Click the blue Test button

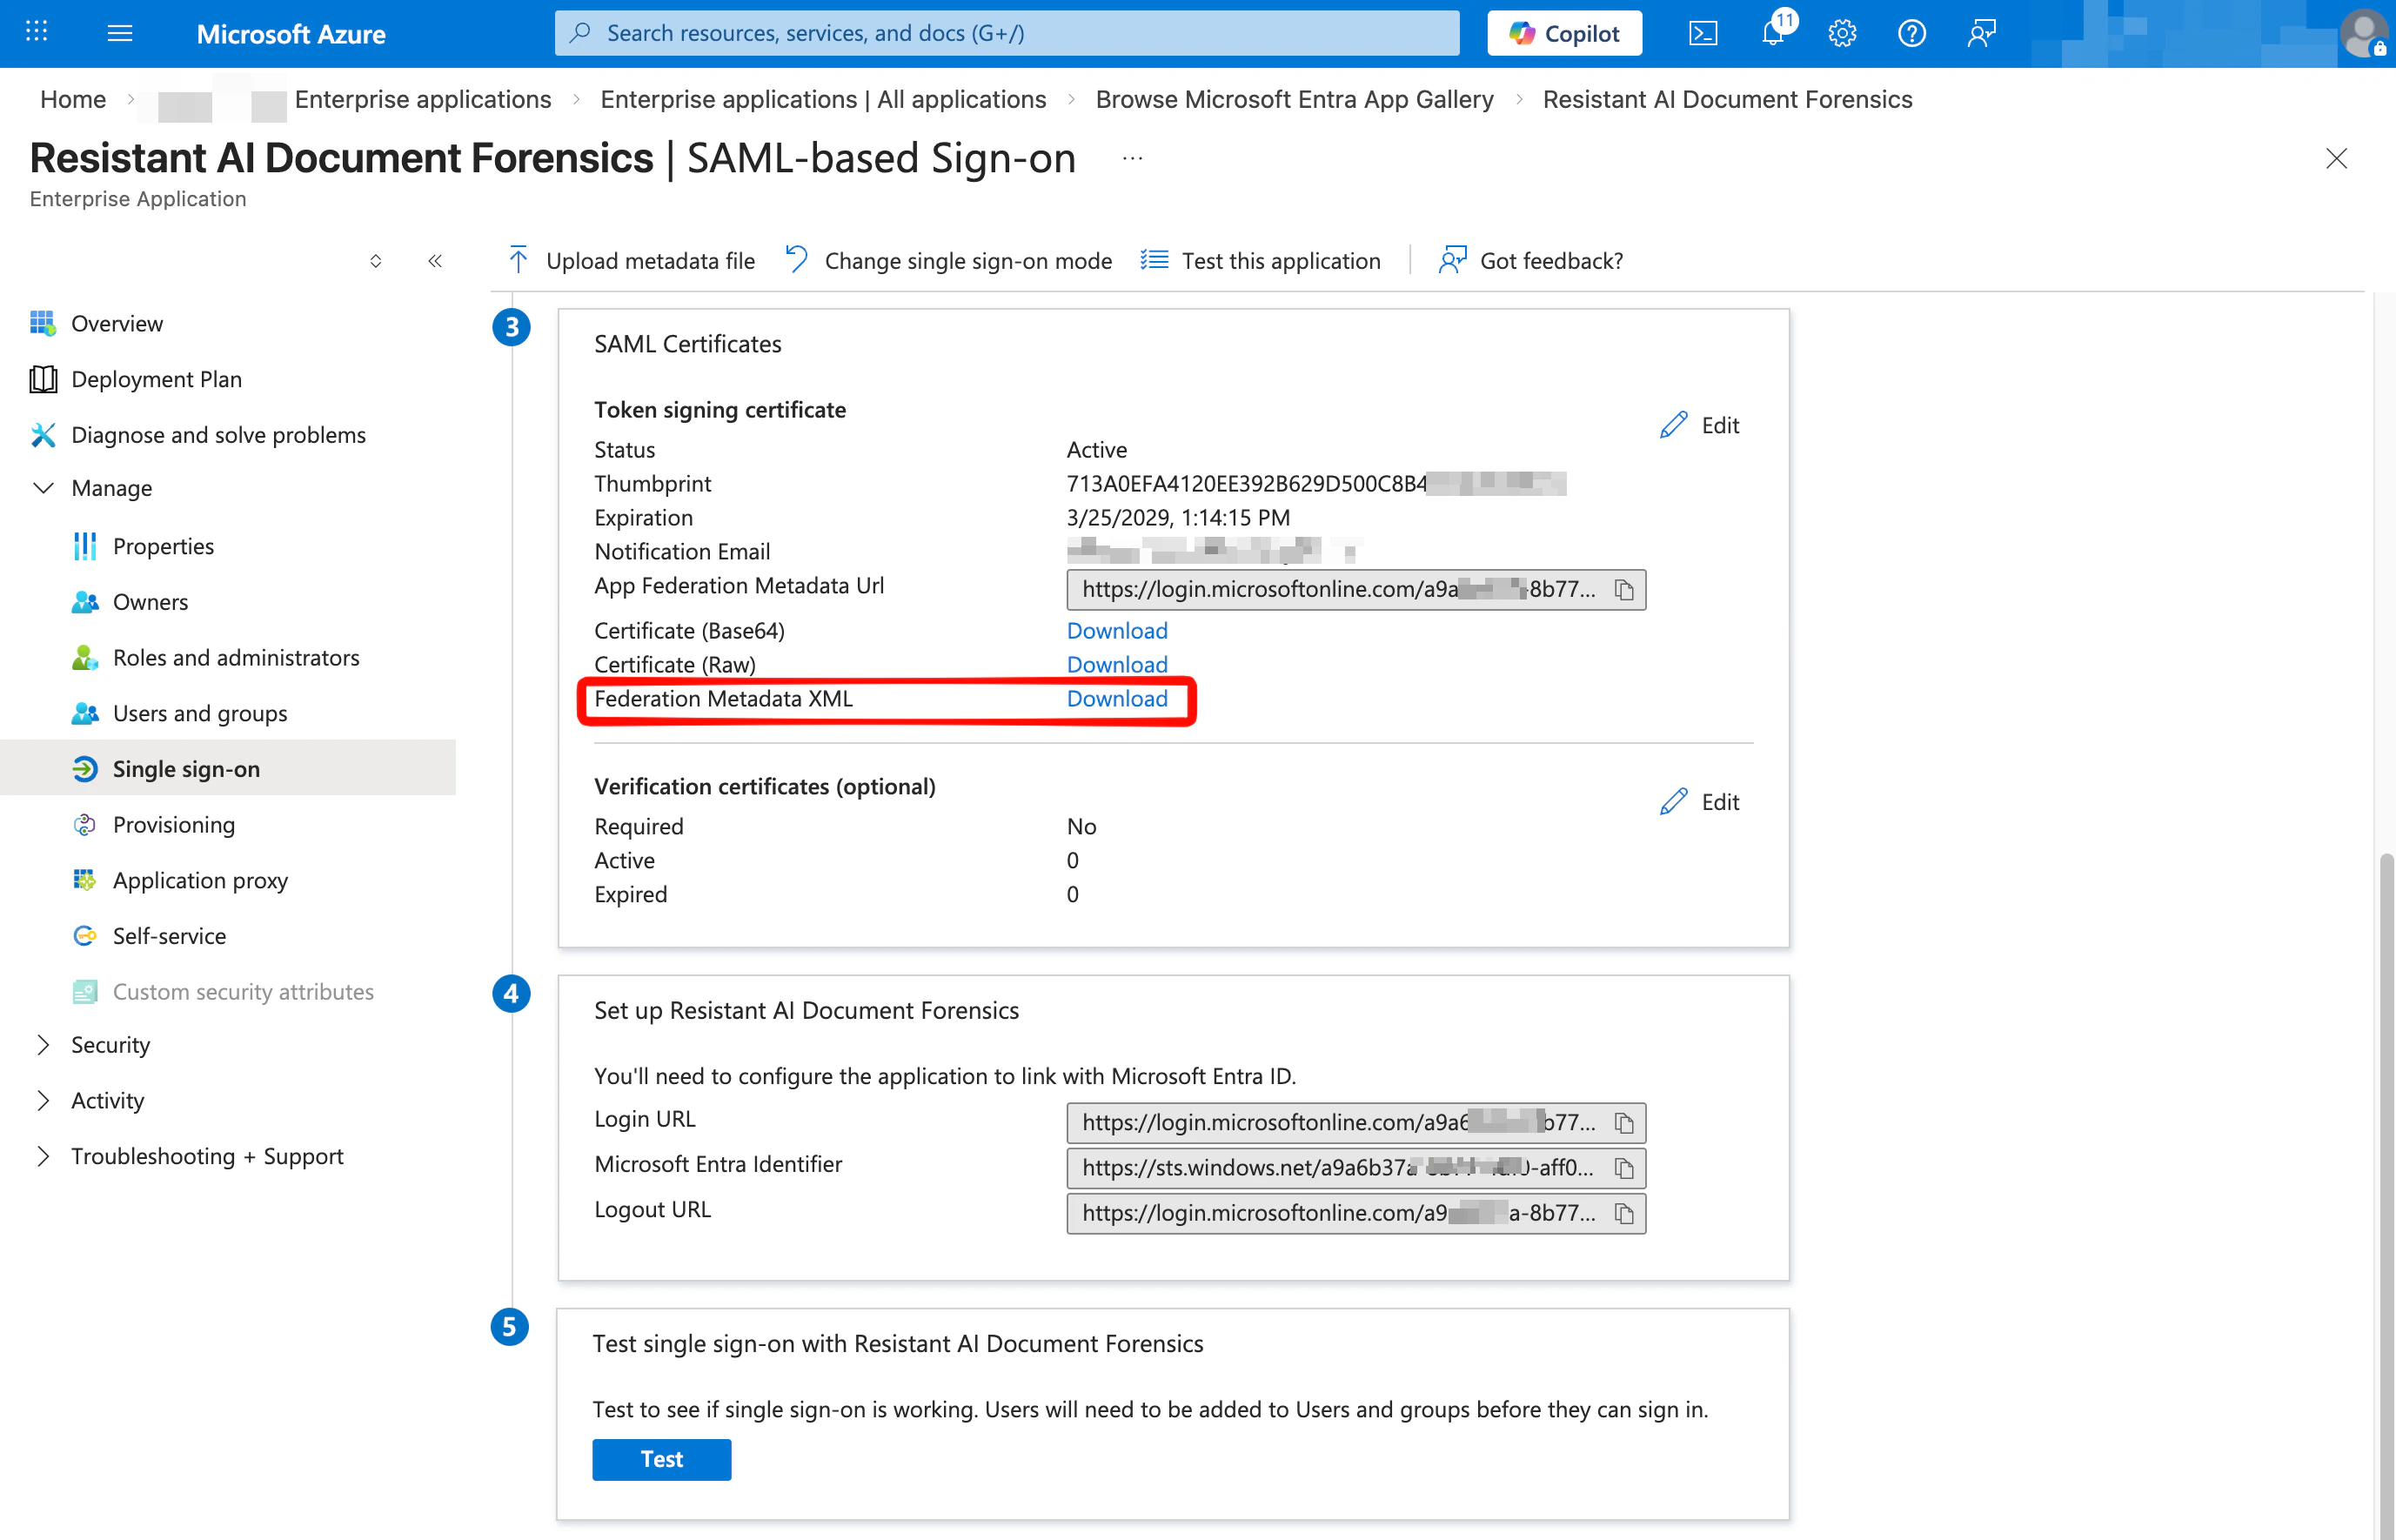point(661,1459)
